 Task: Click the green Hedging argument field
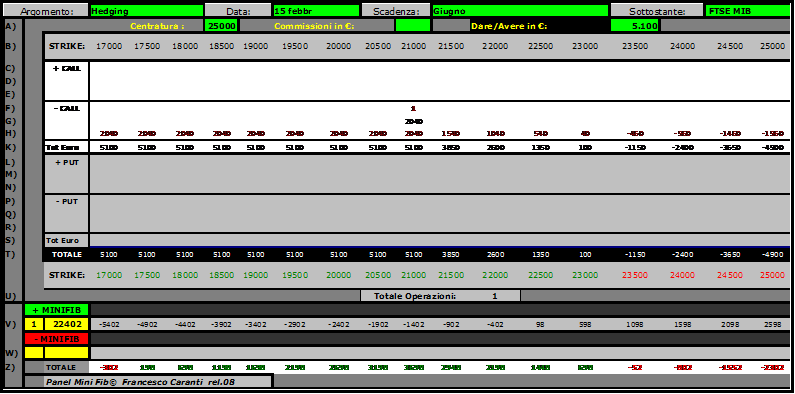coord(146,11)
